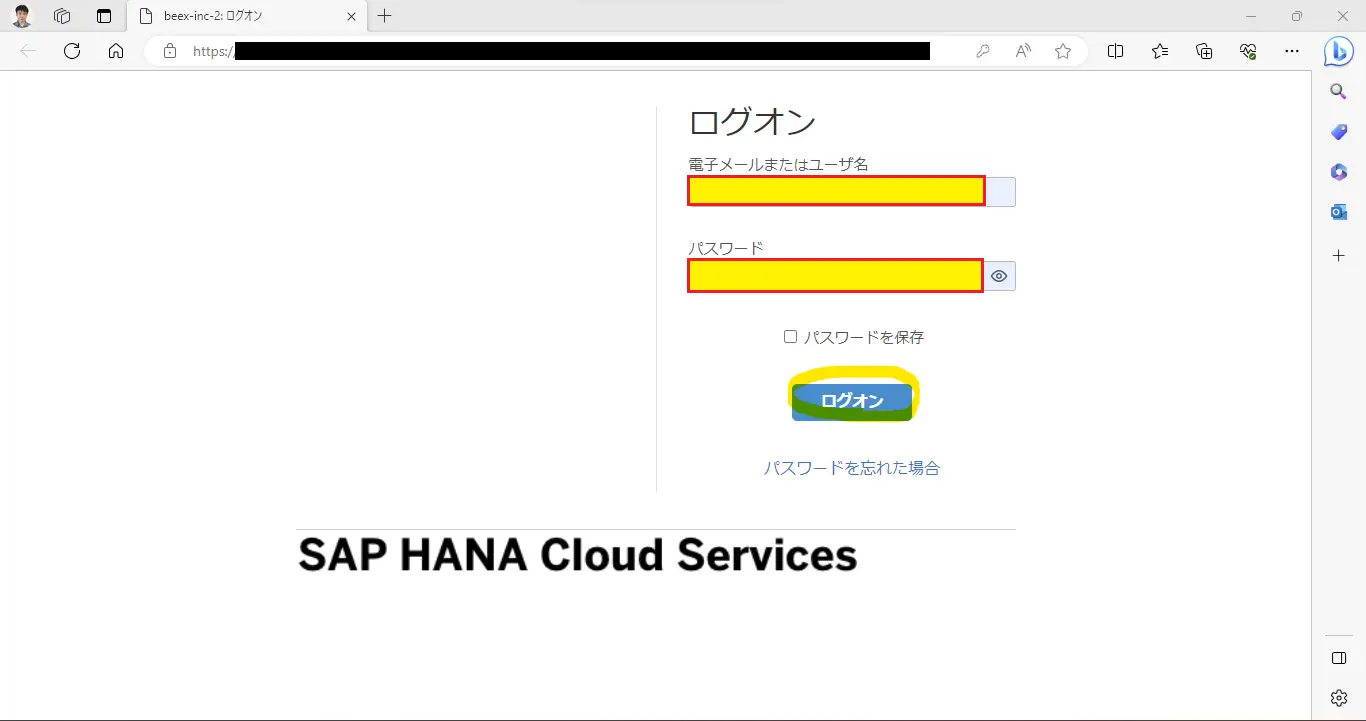Minimize the browser window
Screen dimensions: 1366x721
[x=1251, y=16]
